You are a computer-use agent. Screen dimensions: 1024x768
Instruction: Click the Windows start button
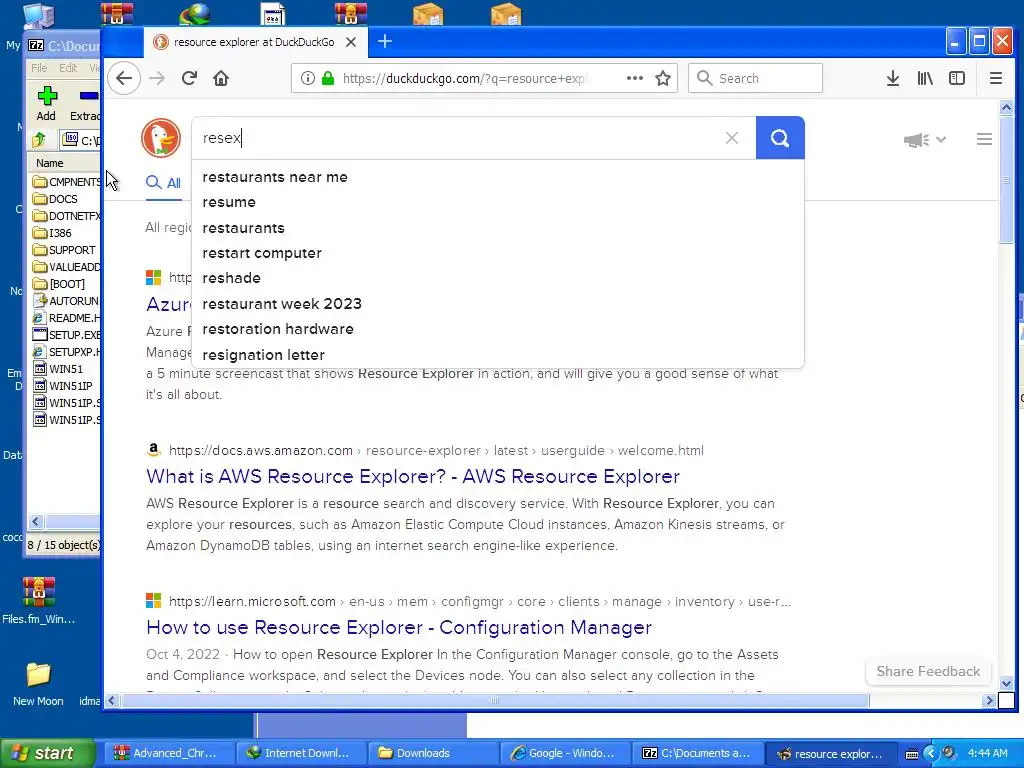46,753
